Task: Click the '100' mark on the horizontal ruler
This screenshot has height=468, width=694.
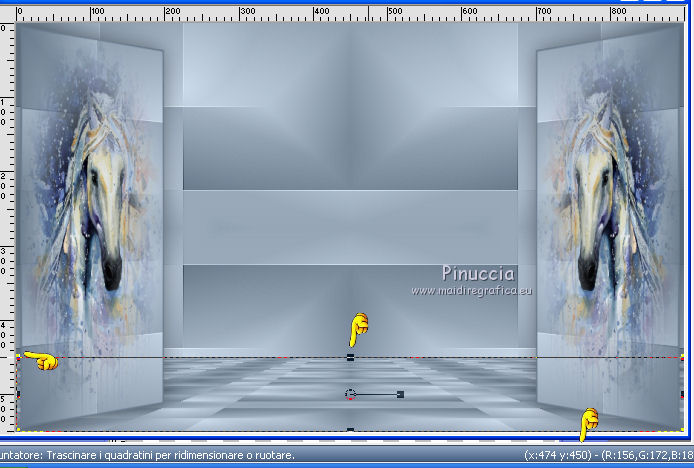Action: coord(97,11)
